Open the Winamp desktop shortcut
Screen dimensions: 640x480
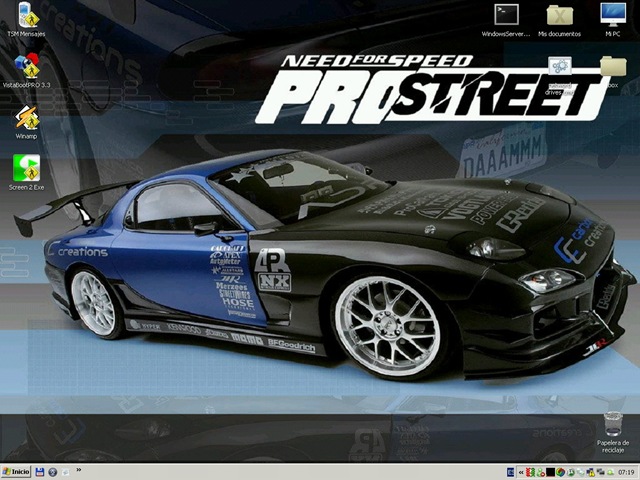click(27, 122)
